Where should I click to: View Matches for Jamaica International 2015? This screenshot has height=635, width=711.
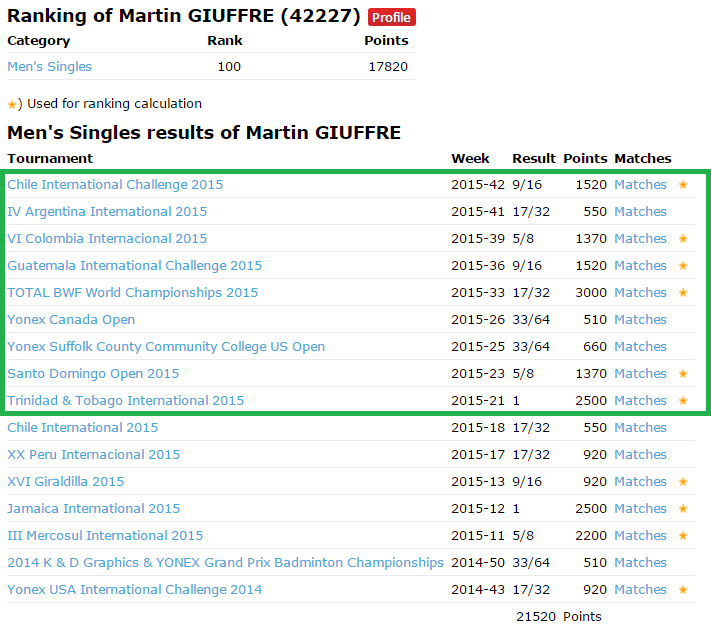640,508
